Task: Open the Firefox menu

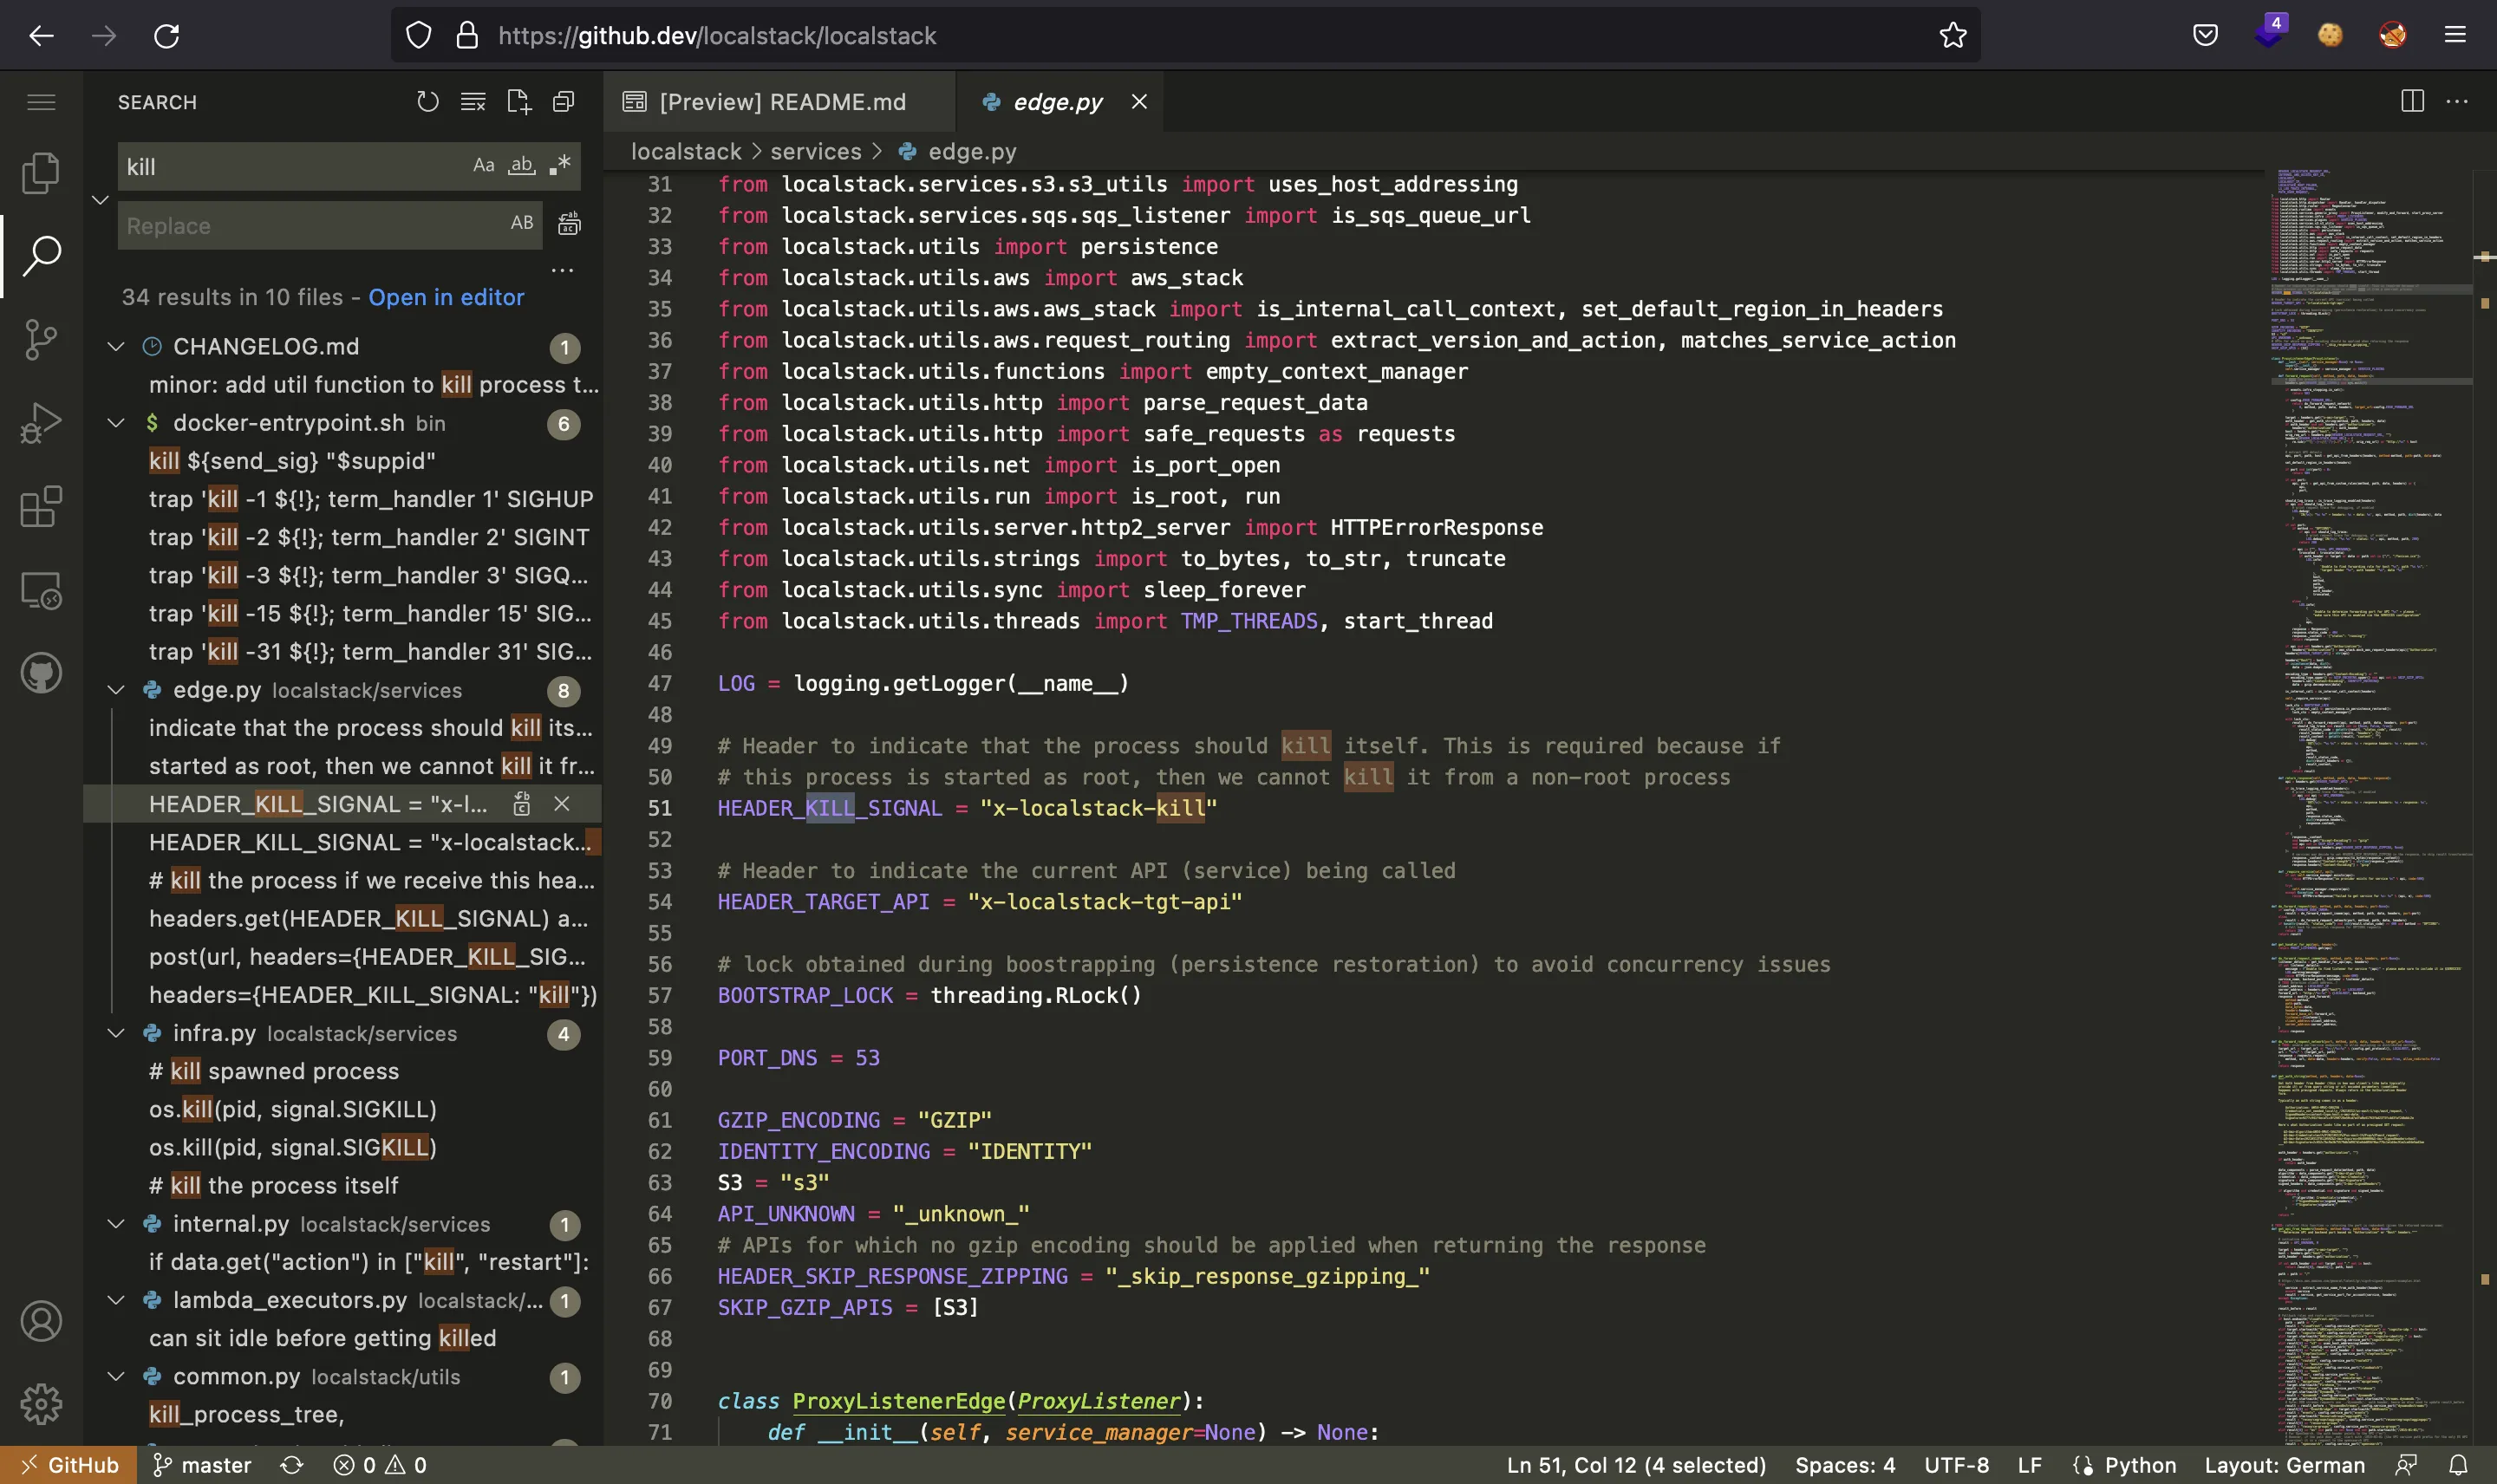Action: coord(2455,35)
